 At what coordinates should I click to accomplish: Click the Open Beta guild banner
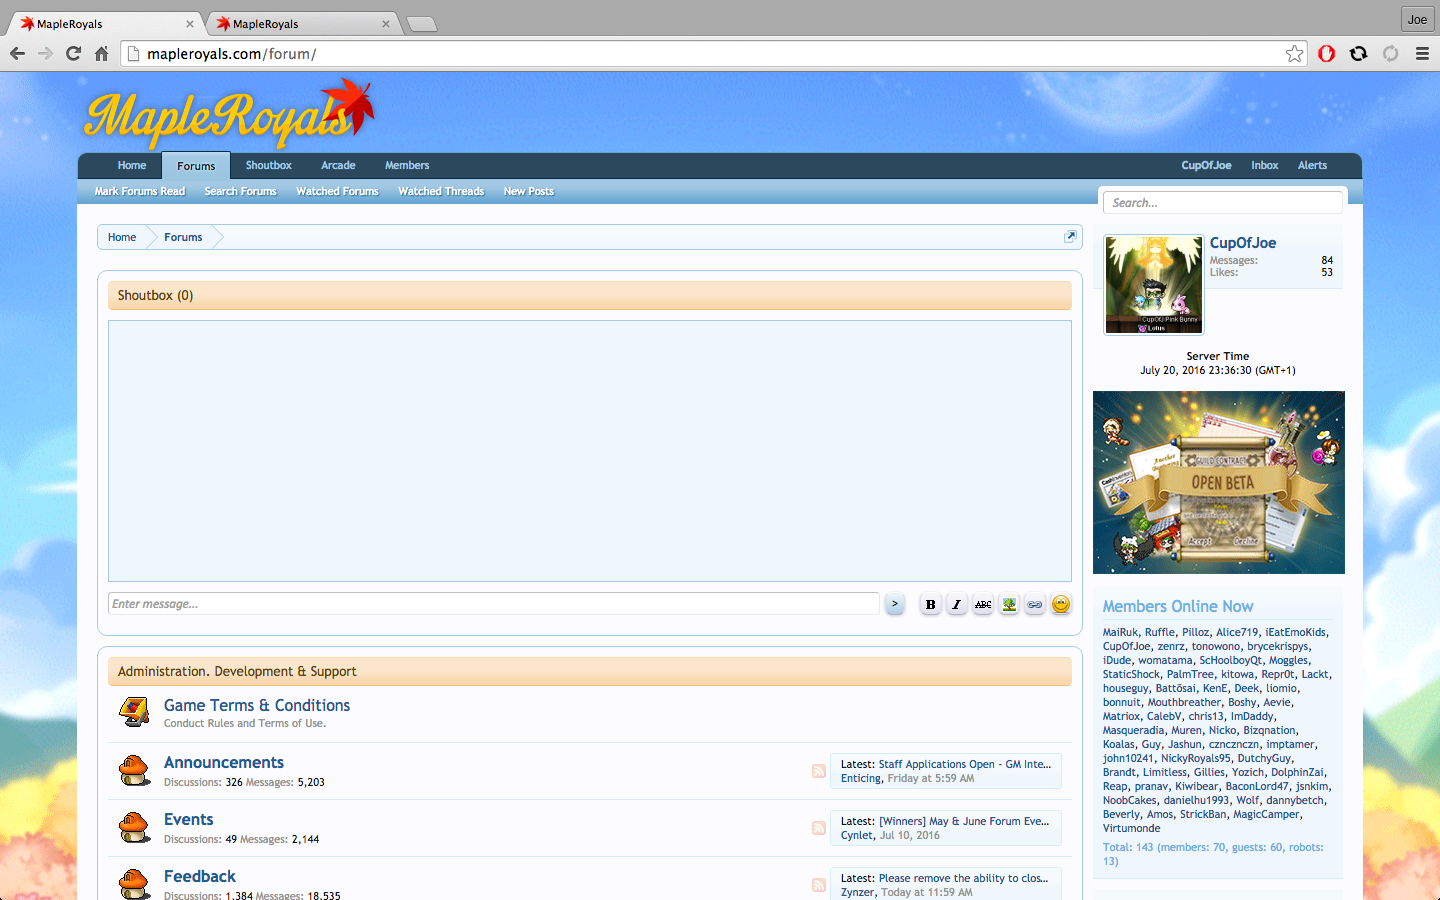(x=1219, y=483)
